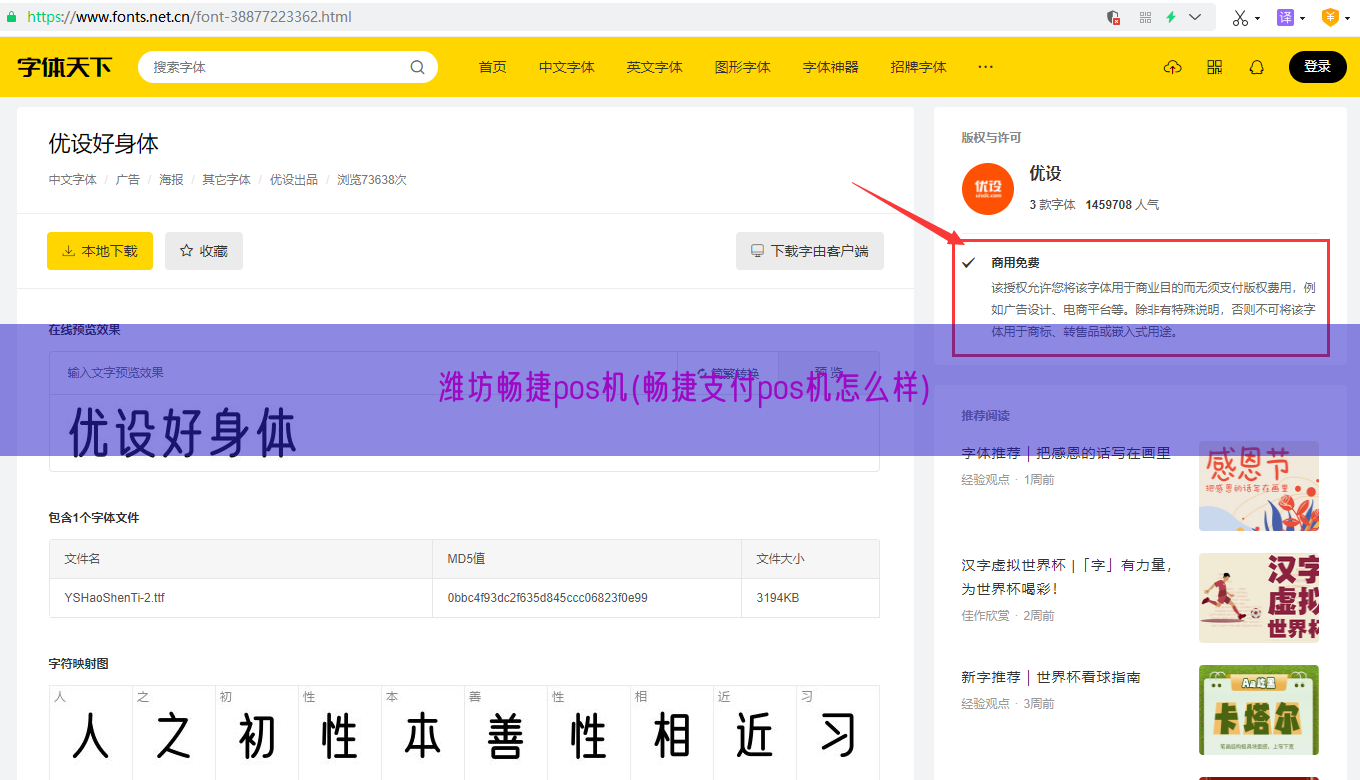Open the QR code icon in yellow header
This screenshot has width=1360, height=780.
pos(1215,67)
